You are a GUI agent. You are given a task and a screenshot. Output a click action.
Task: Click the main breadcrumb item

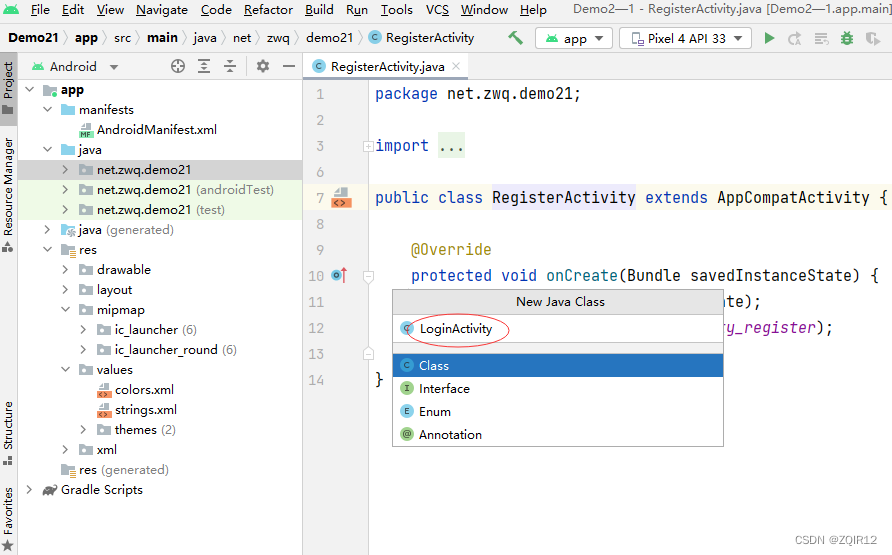coord(162,38)
